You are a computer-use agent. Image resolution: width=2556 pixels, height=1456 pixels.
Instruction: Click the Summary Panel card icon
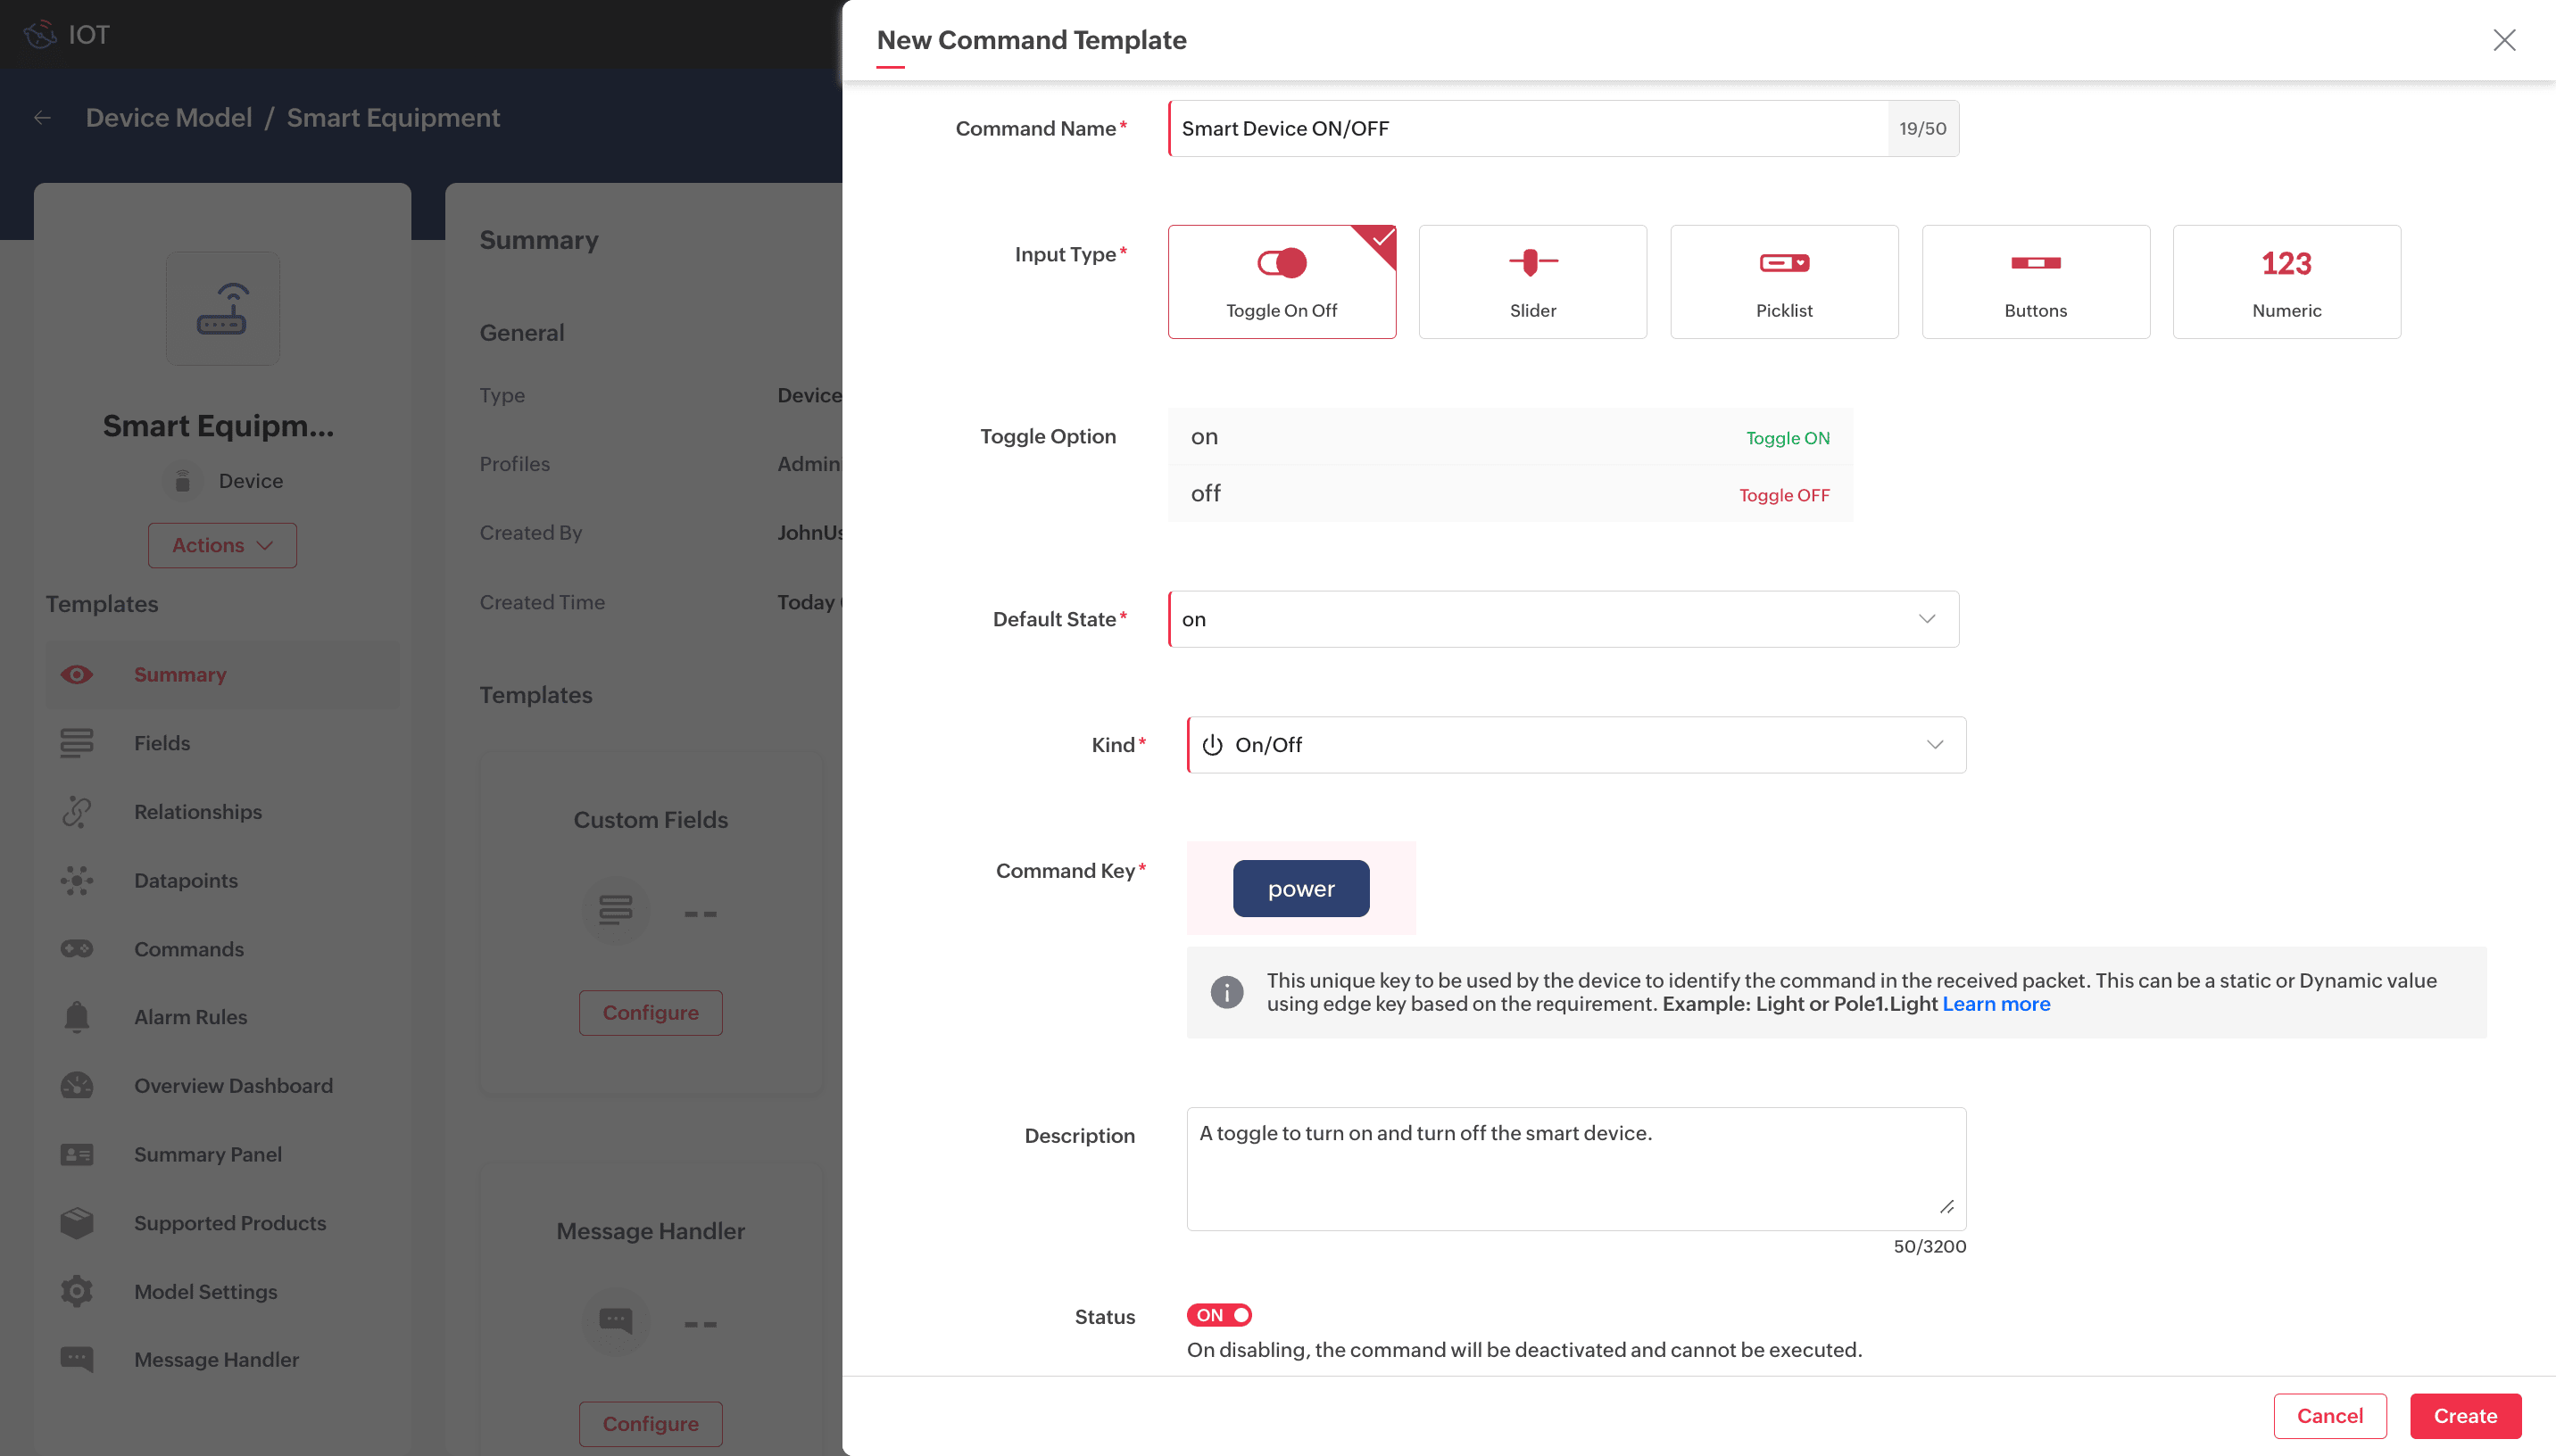tap(76, 1155)
